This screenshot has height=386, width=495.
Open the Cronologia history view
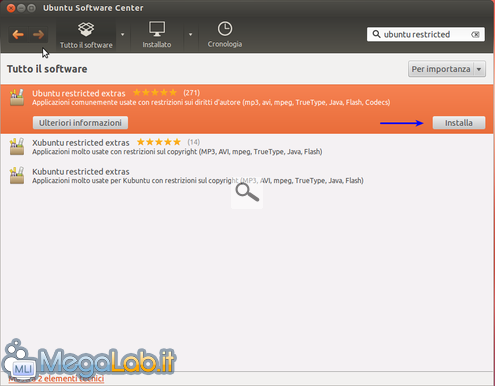(x=225, y=35)
